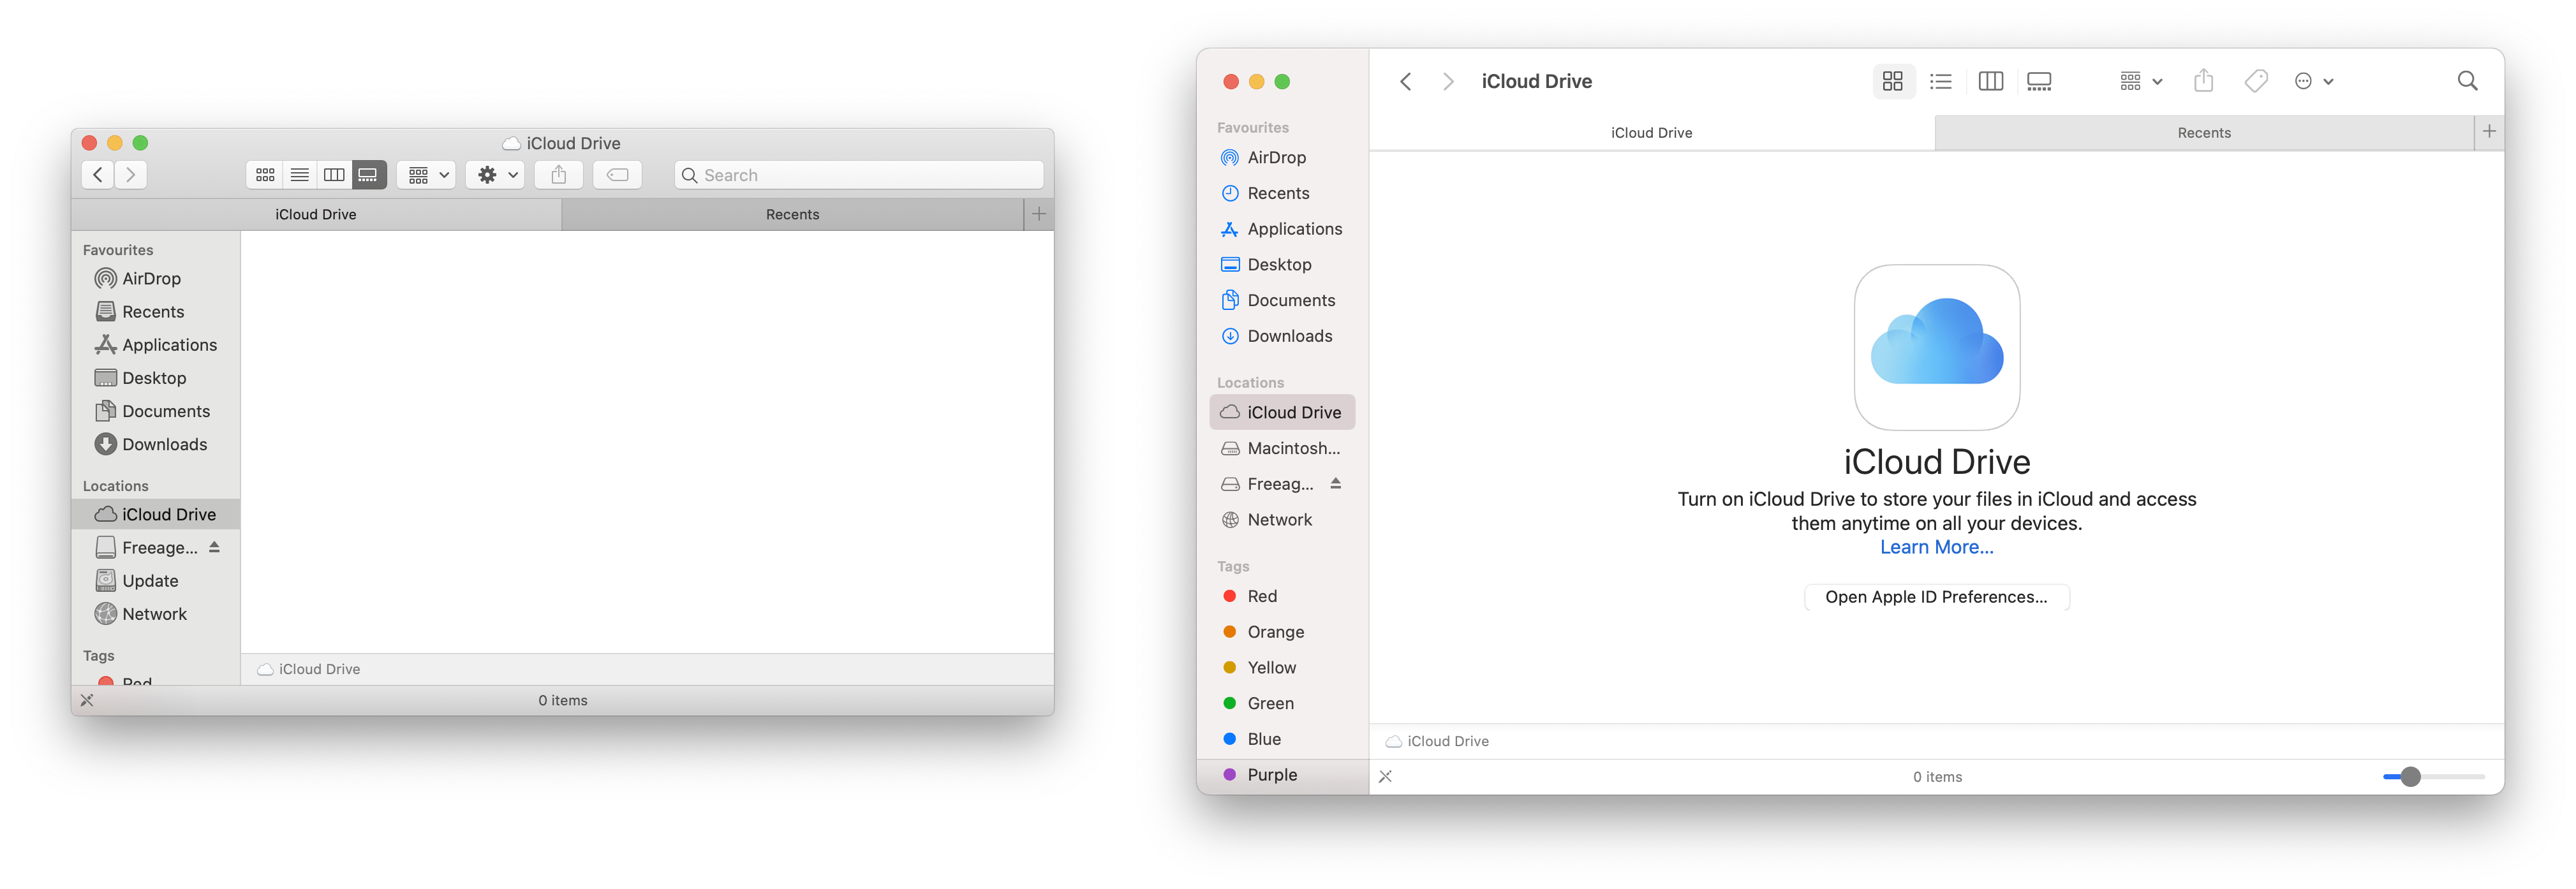Click iCloud Drive path bar item in left window

(309, 669)
